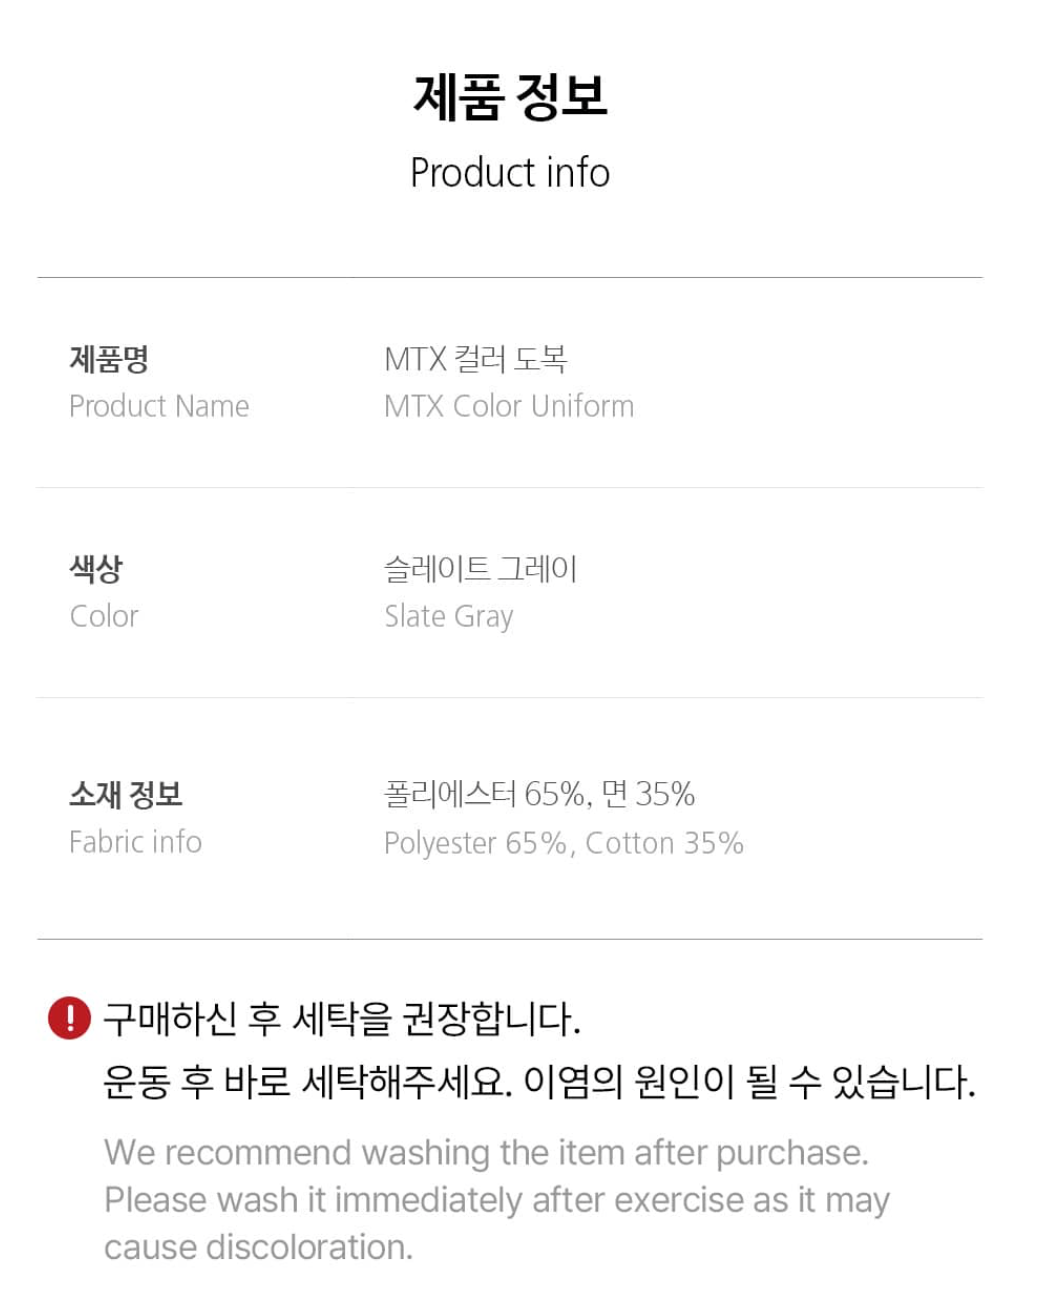Image resolution: width=1038 pixels, height=1308 pixels.
Task: Click the 소재 정보 row label
Action: click(x=126, y=795)
